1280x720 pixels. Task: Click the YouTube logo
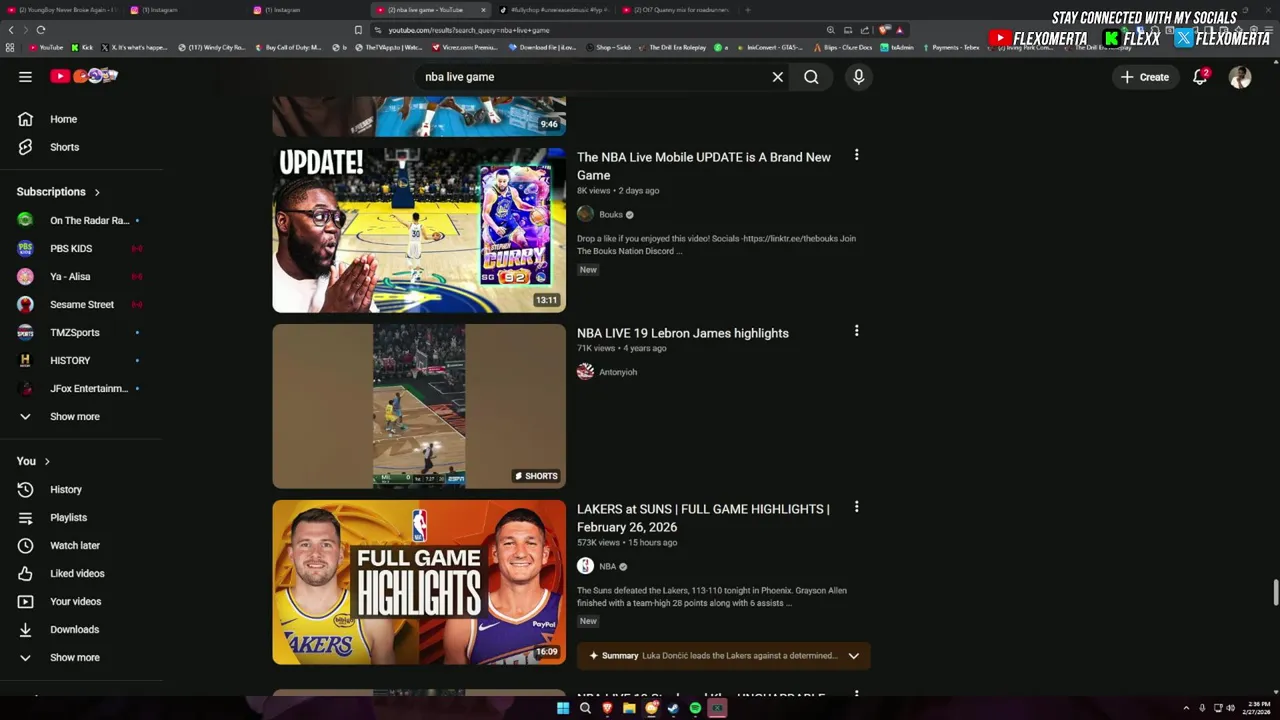pos(84,76)
